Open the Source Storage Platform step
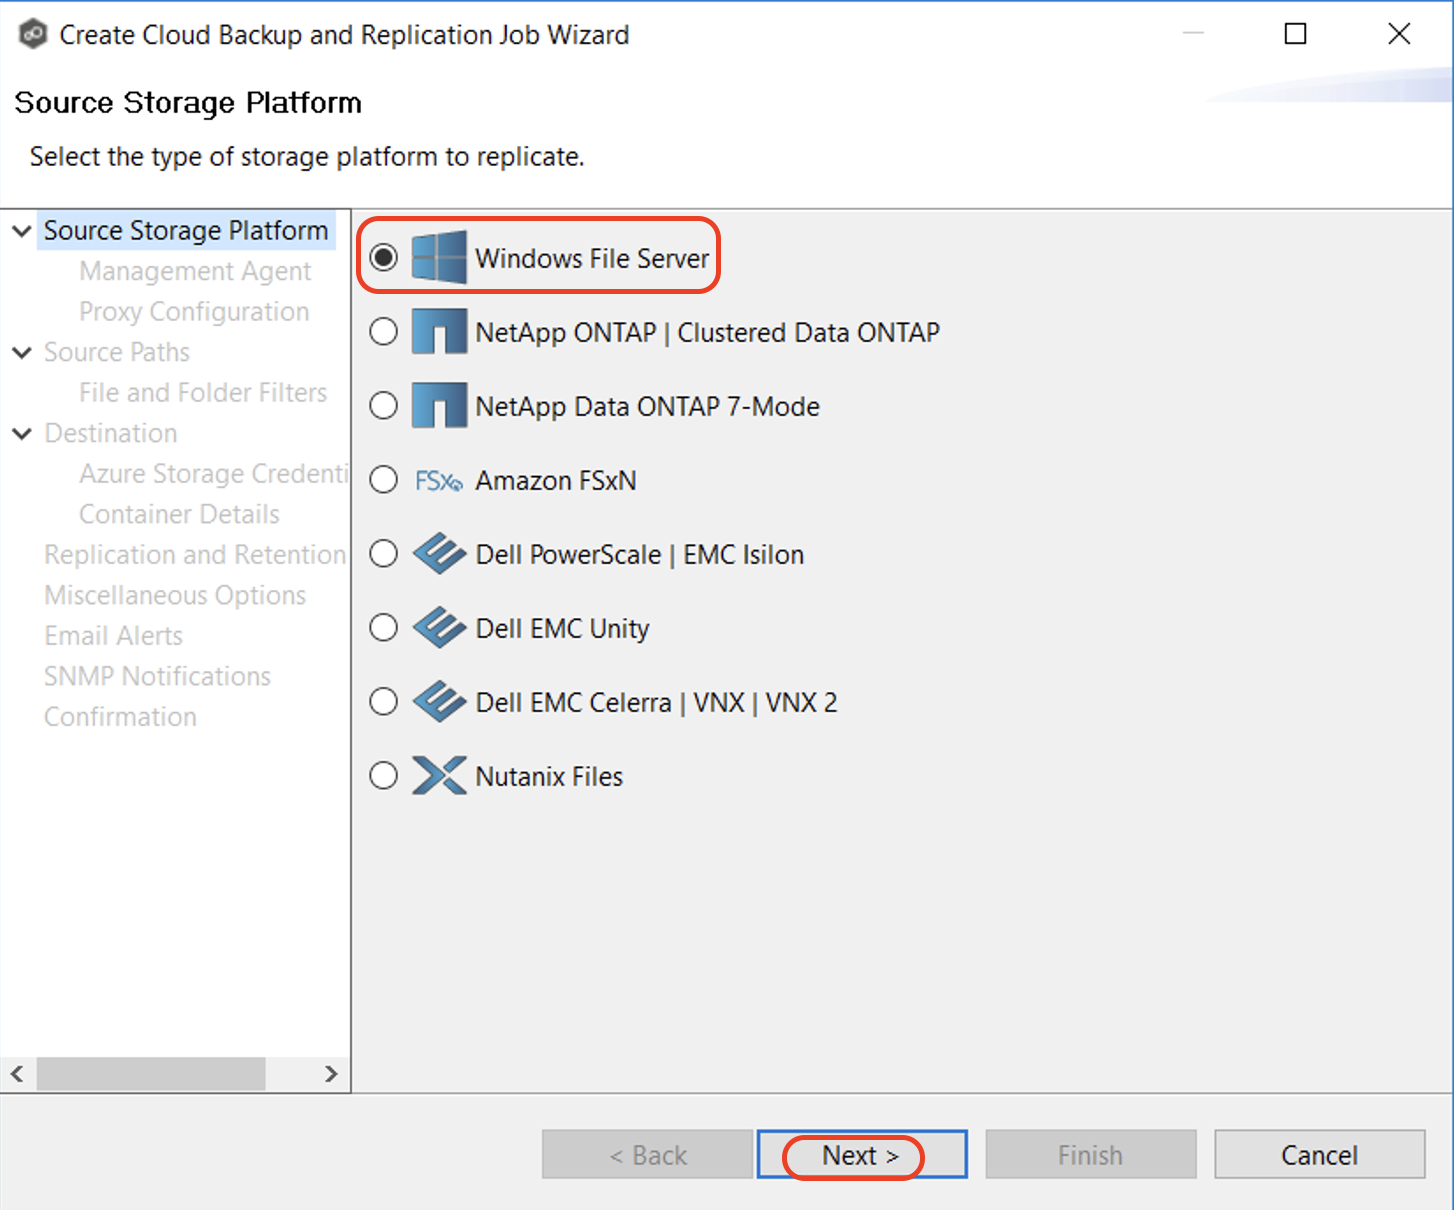 pos(186,231)
